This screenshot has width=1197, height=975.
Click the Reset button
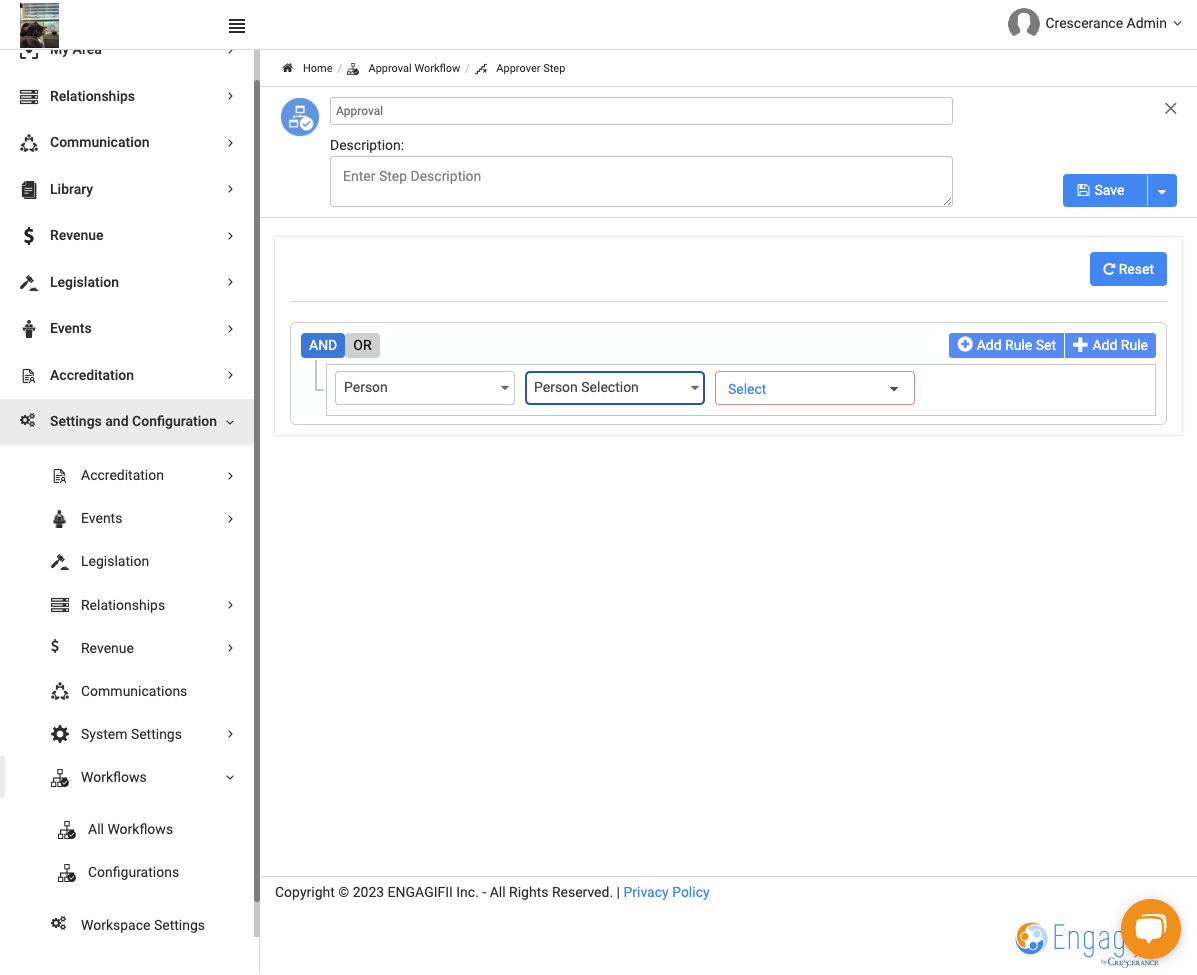coord(1128,270)
